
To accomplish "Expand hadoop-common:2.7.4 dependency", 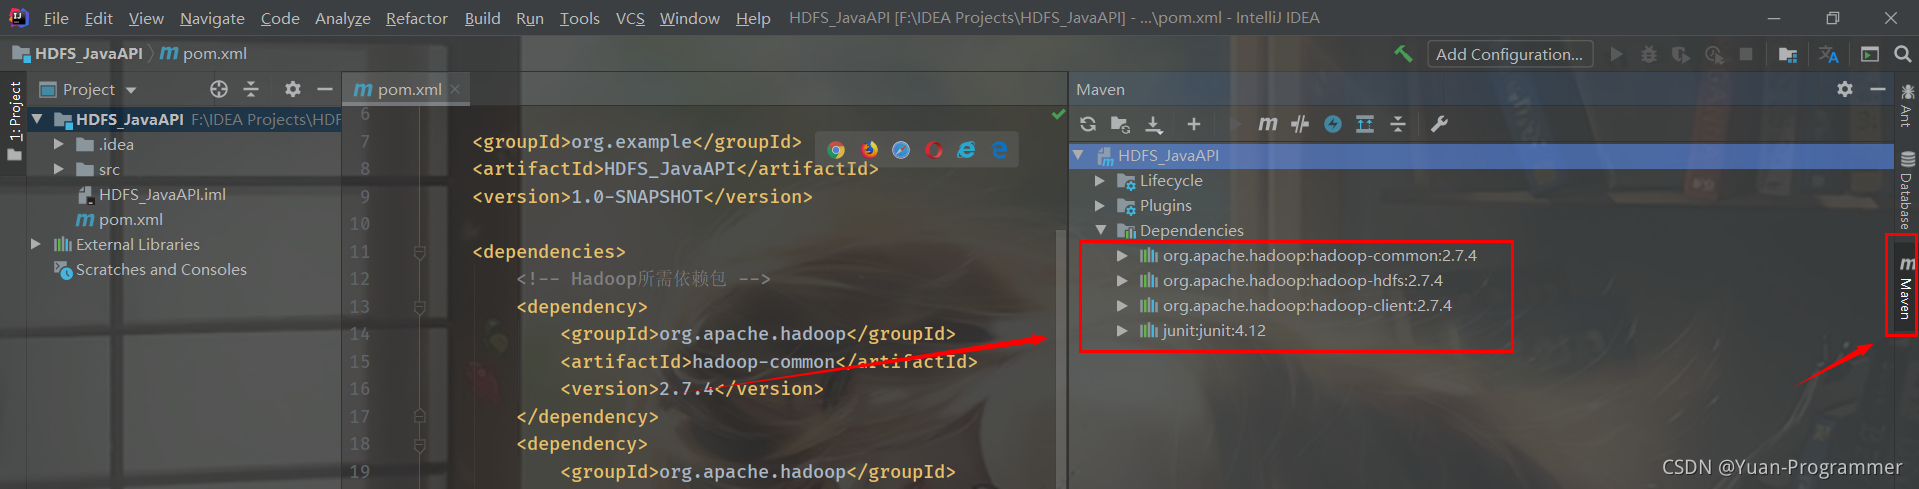I will pyautogui.click(x=1122, y=255).
